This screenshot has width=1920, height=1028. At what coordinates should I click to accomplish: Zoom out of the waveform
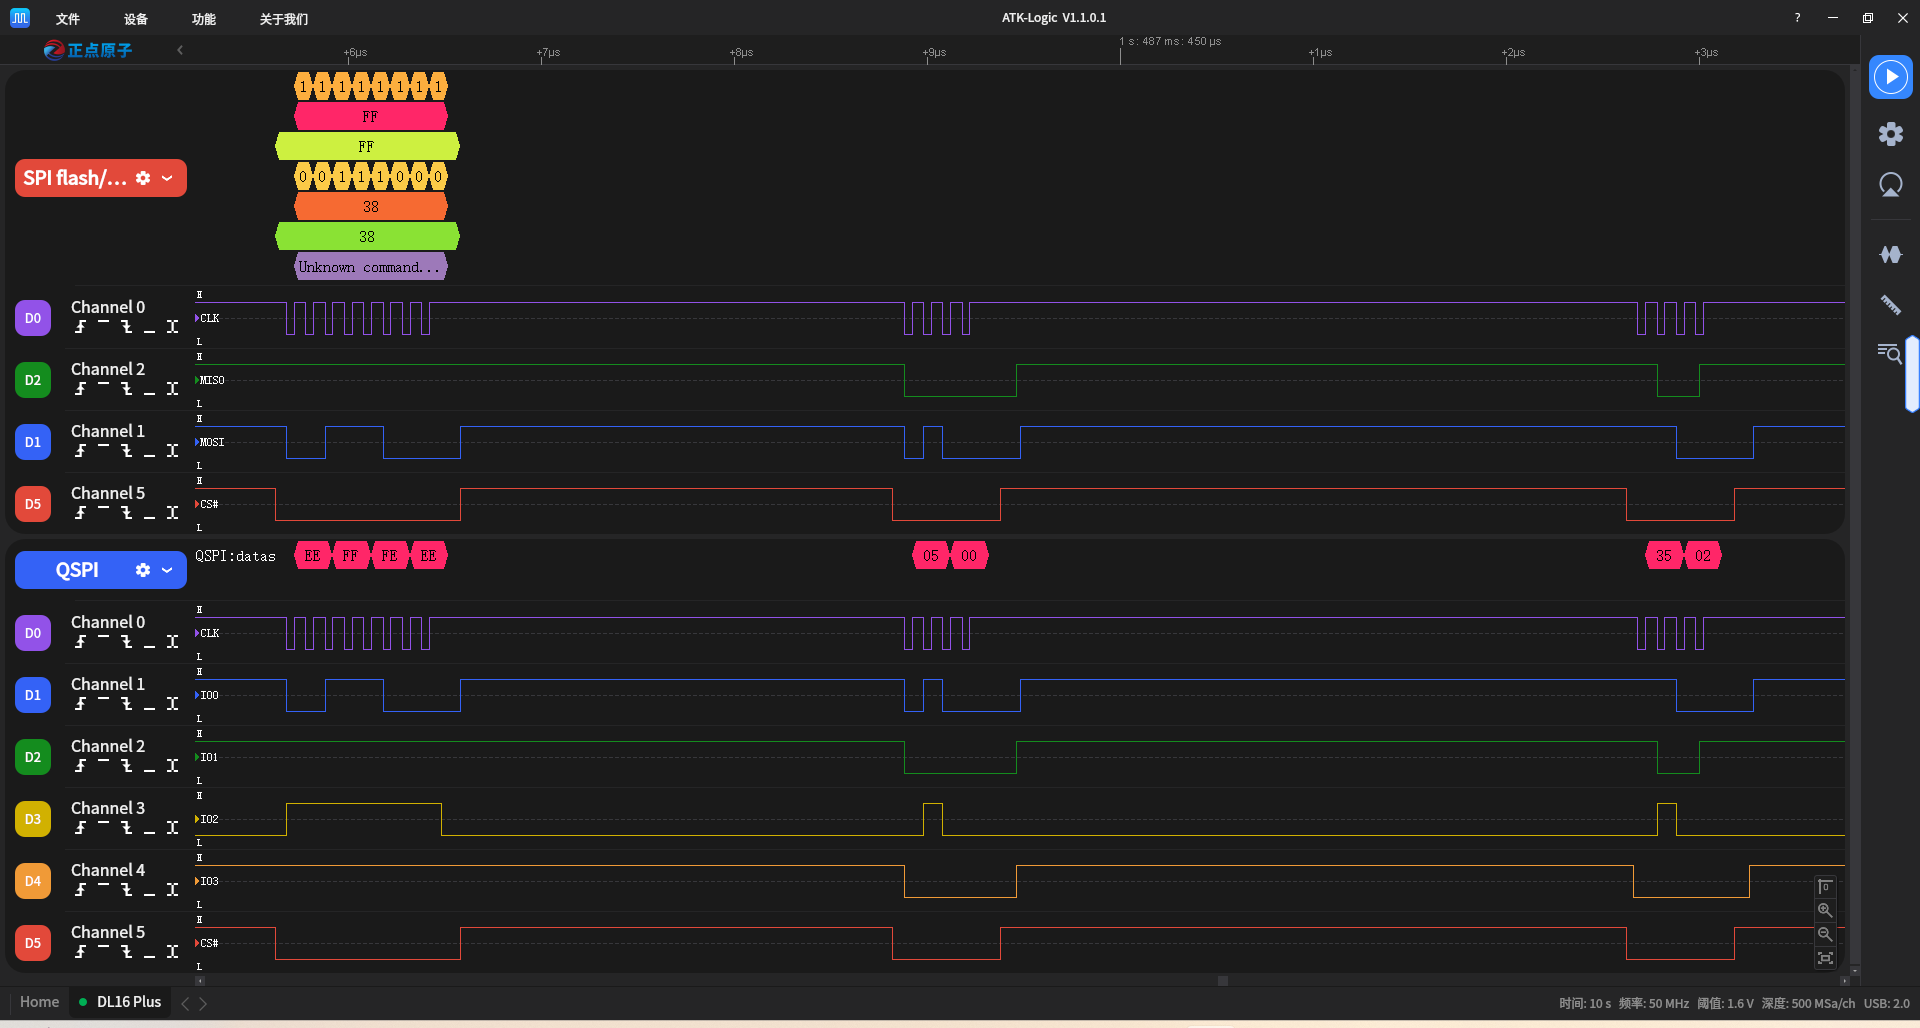pos(1825,934)
